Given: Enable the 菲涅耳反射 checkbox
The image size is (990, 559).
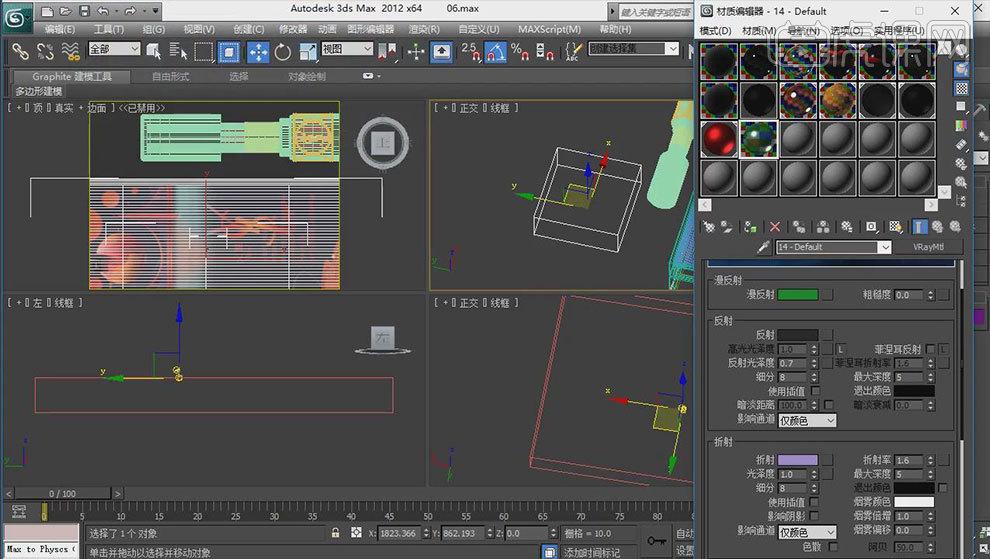Looking at the screenshot, I should pos(930,349).
